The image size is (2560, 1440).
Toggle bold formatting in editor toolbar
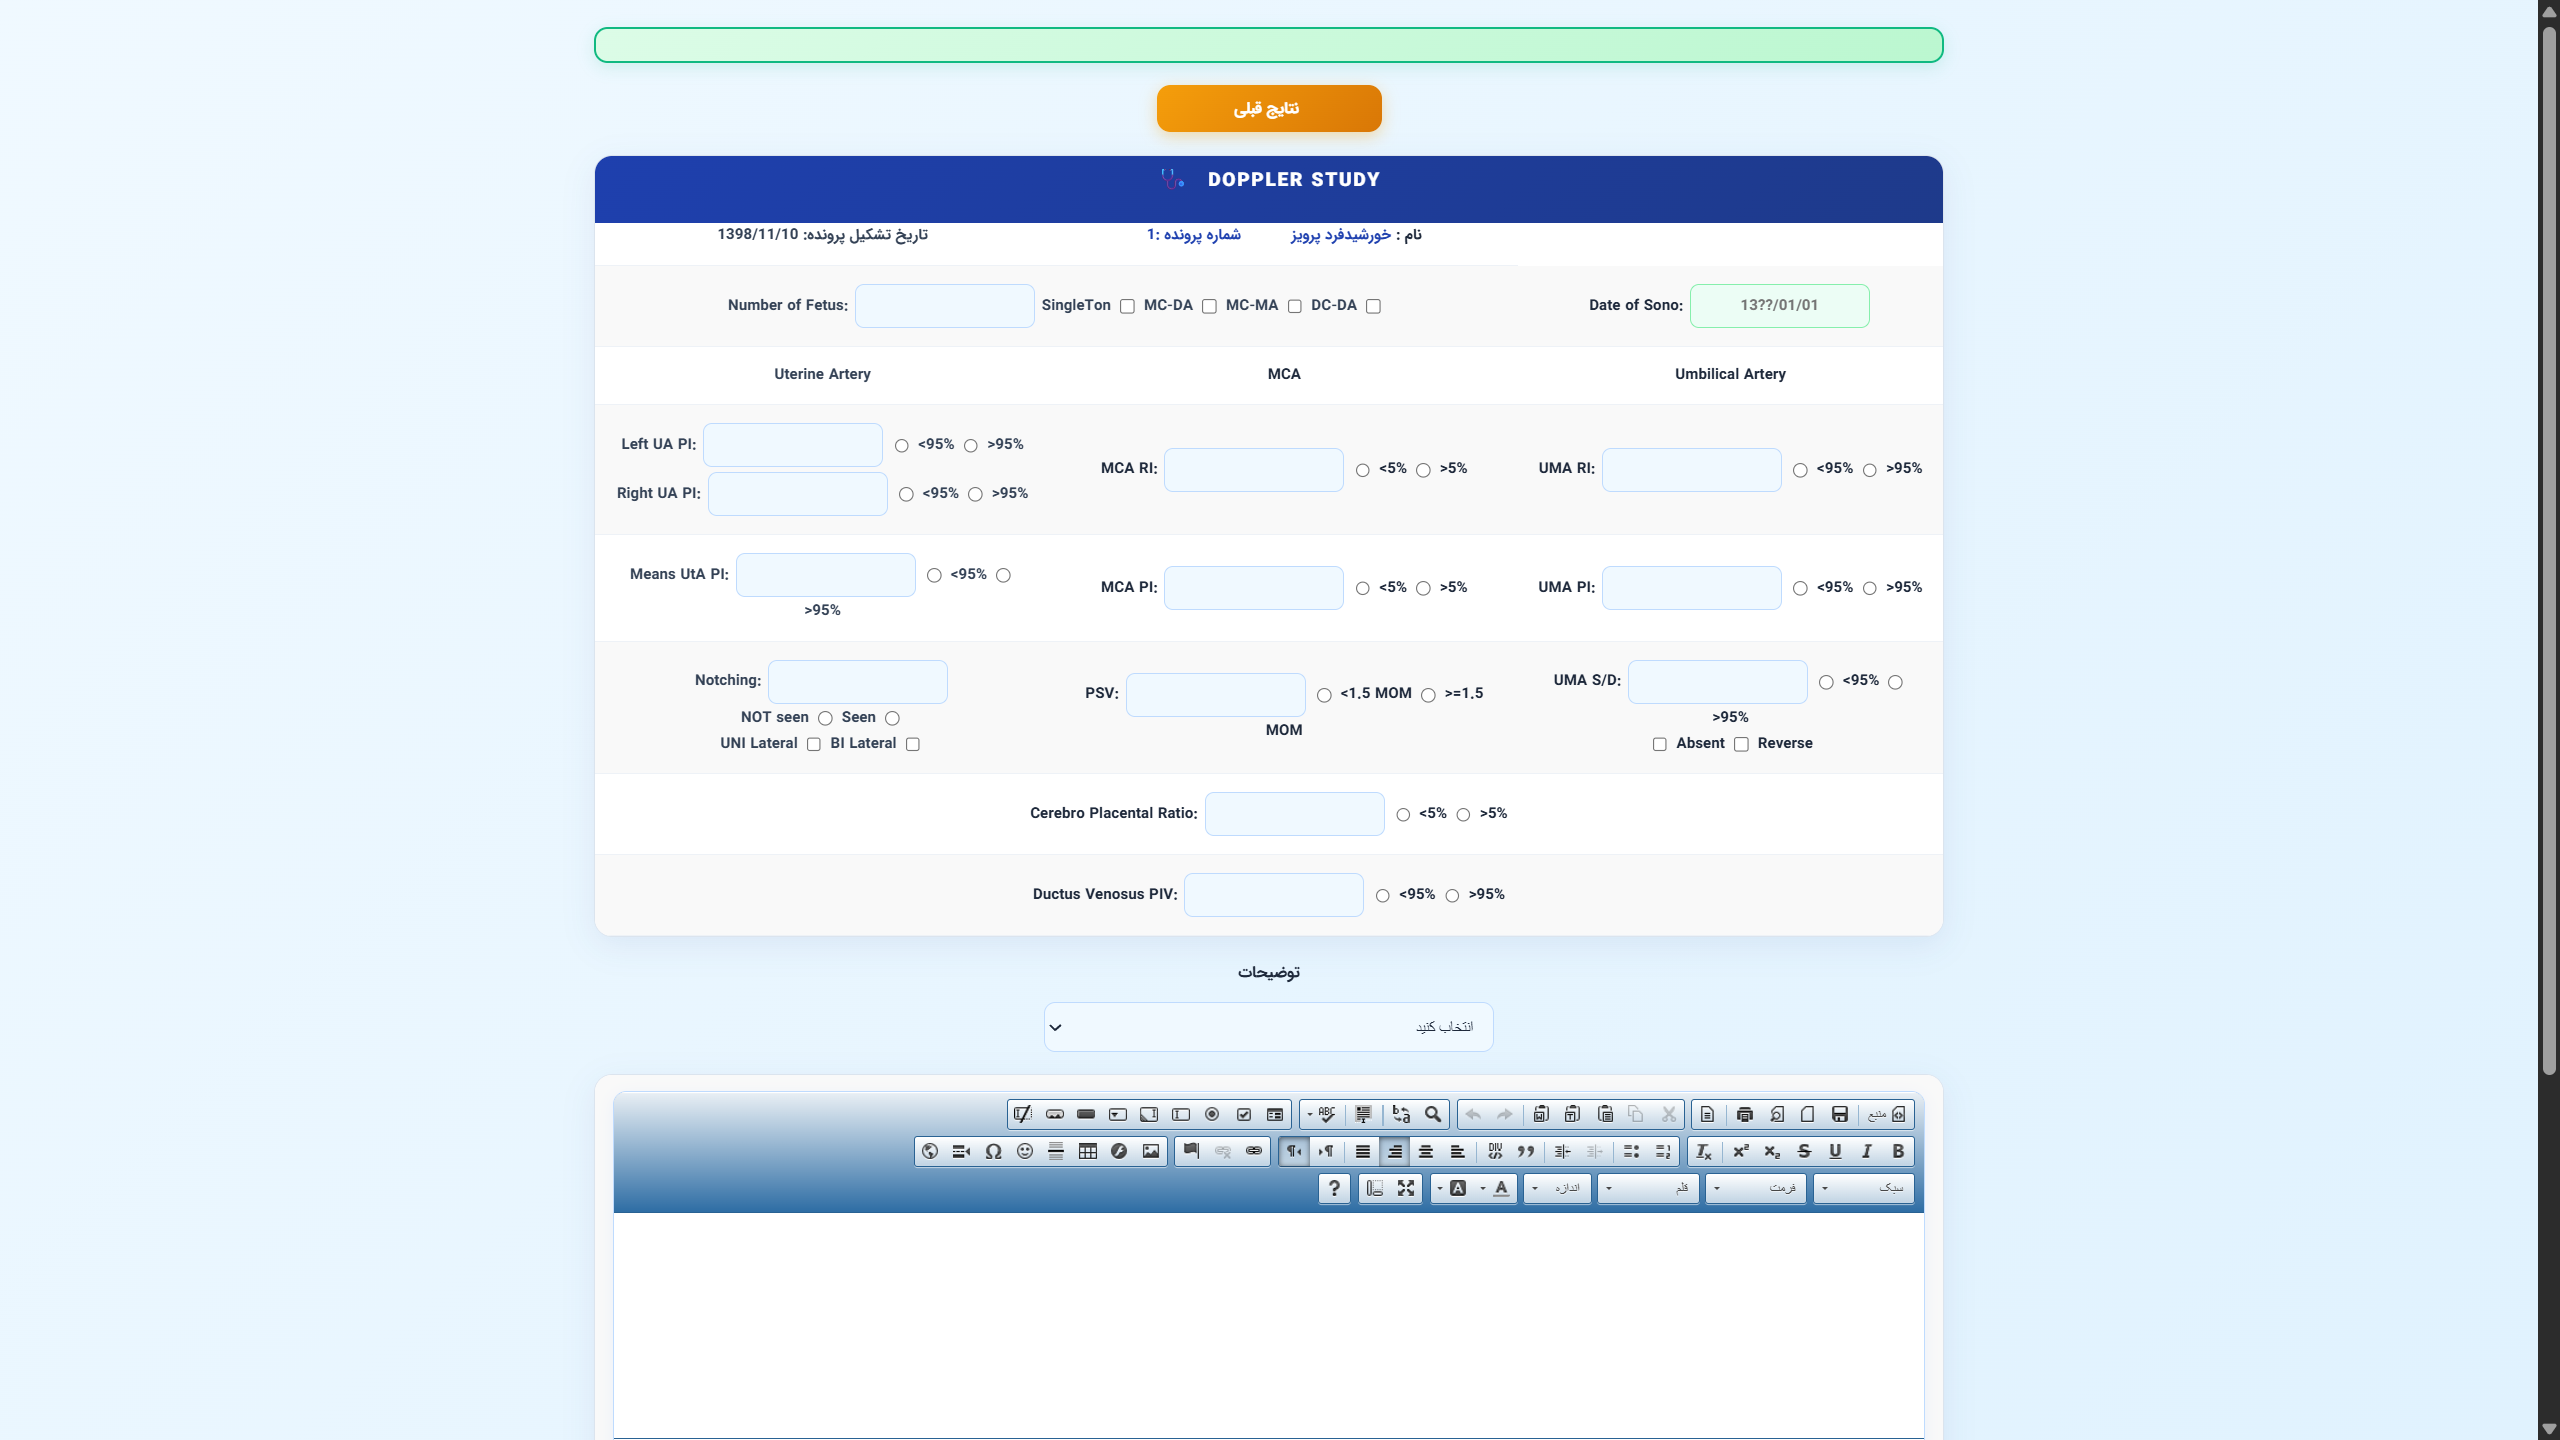coord(1897,1151)
